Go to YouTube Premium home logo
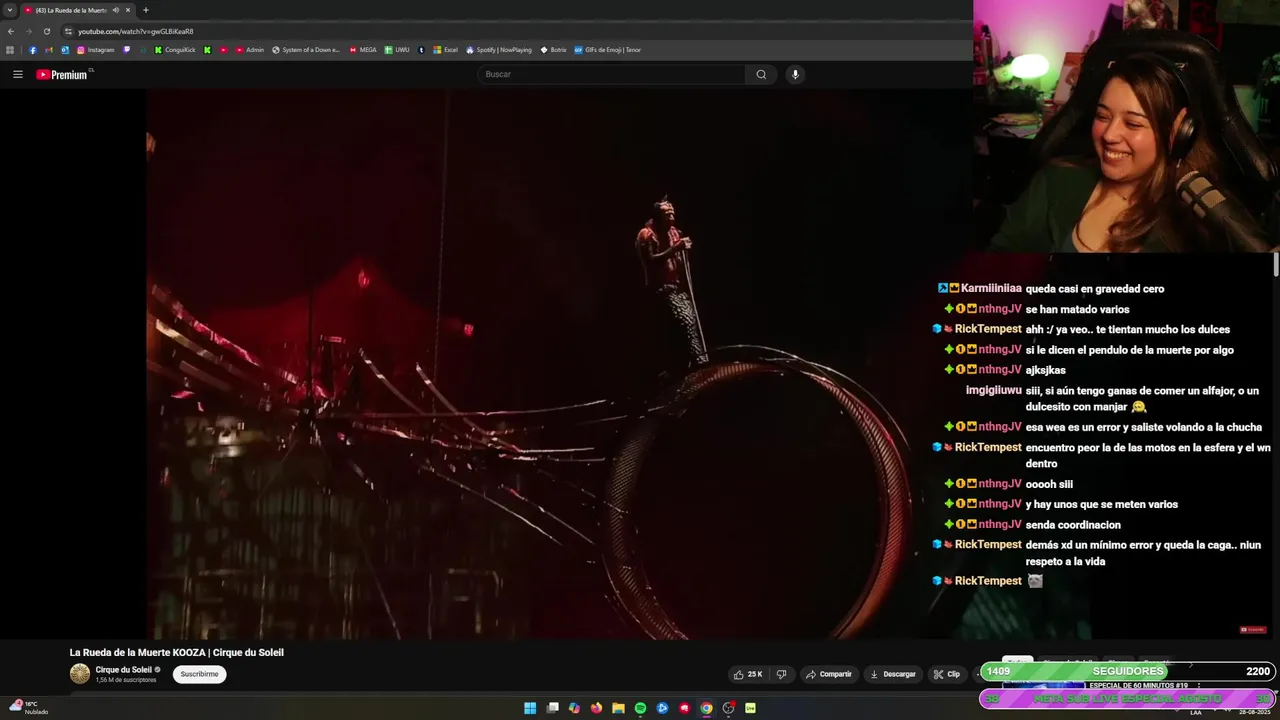 (64, 74)
